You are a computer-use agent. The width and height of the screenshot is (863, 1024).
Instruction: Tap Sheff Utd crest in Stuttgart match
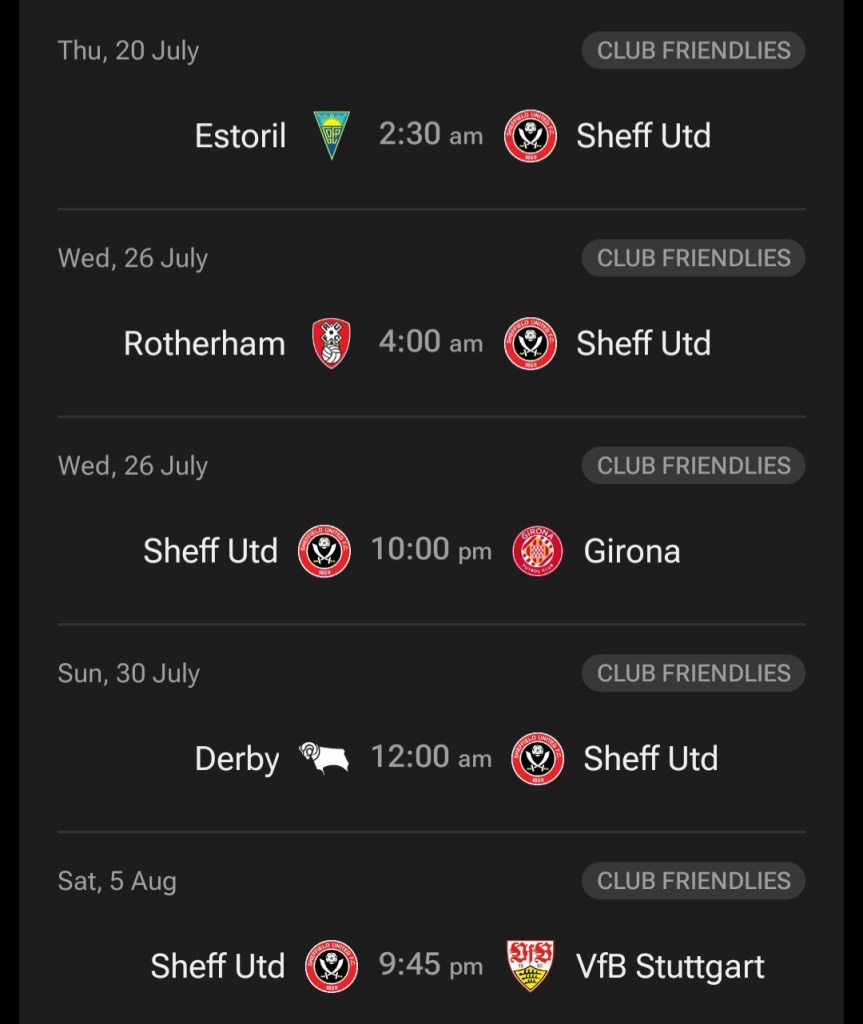[x=331, y=966]
